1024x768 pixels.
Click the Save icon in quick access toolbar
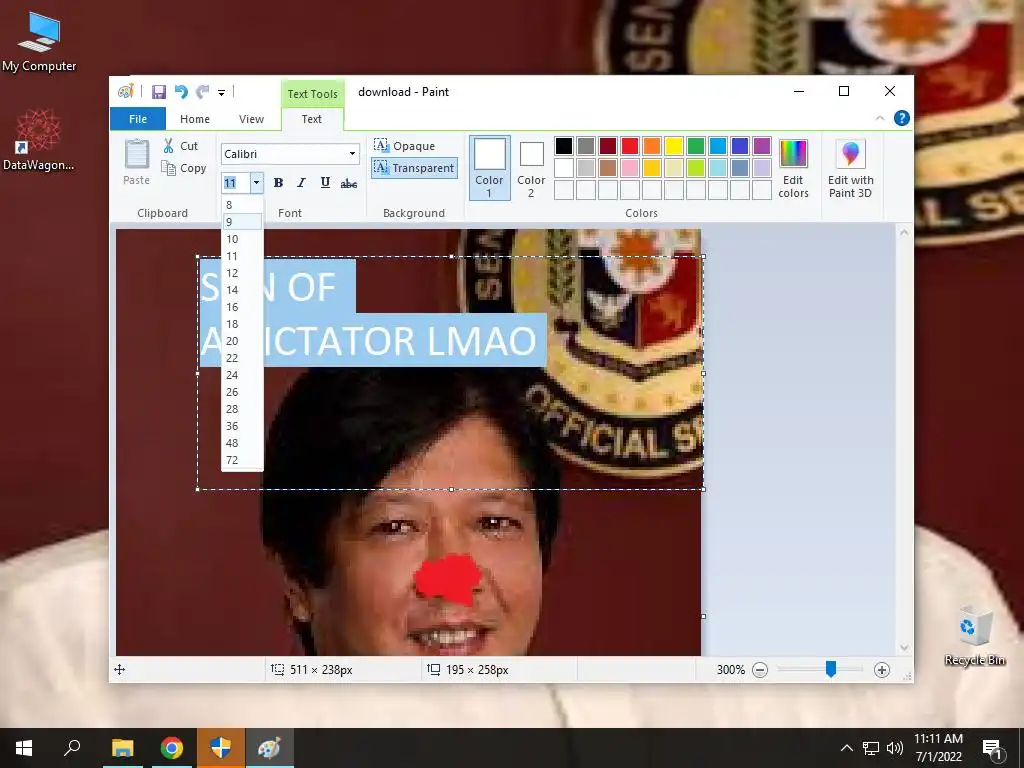pyautogui.click(x=159, y=92)
